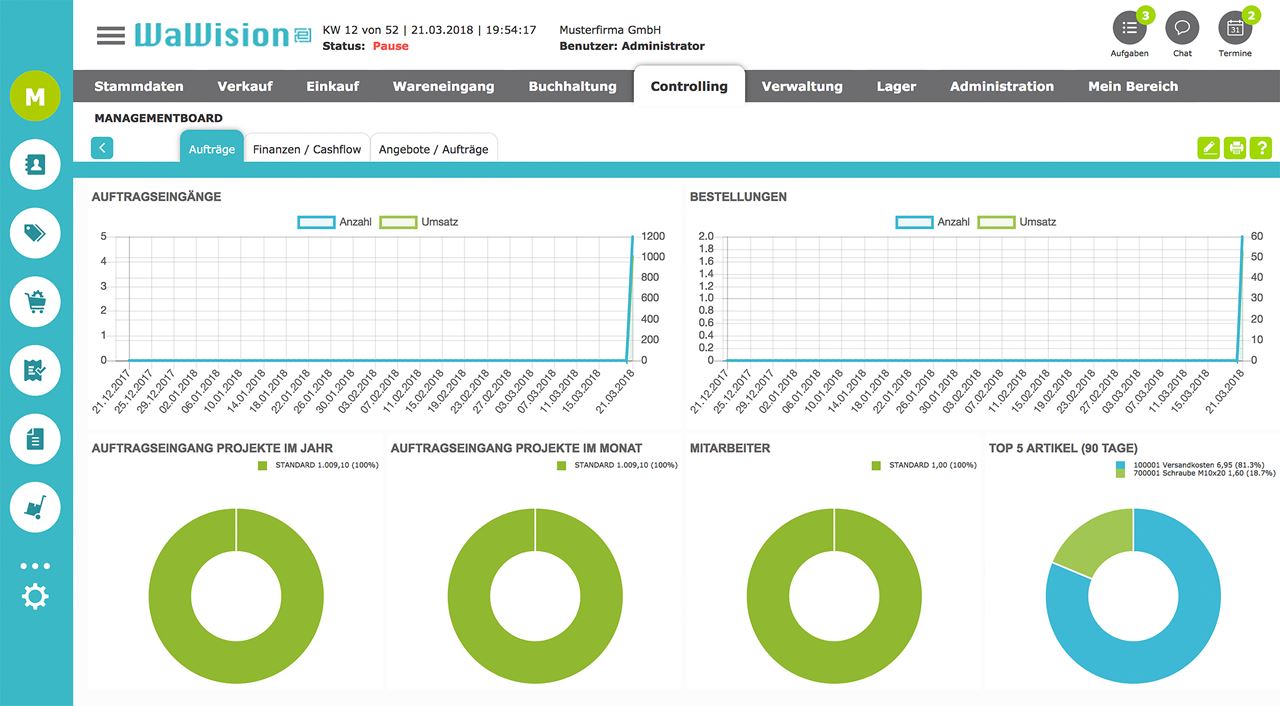
Task: Select the hand truck logistics sidebar icon
Action: click(35, 508)
